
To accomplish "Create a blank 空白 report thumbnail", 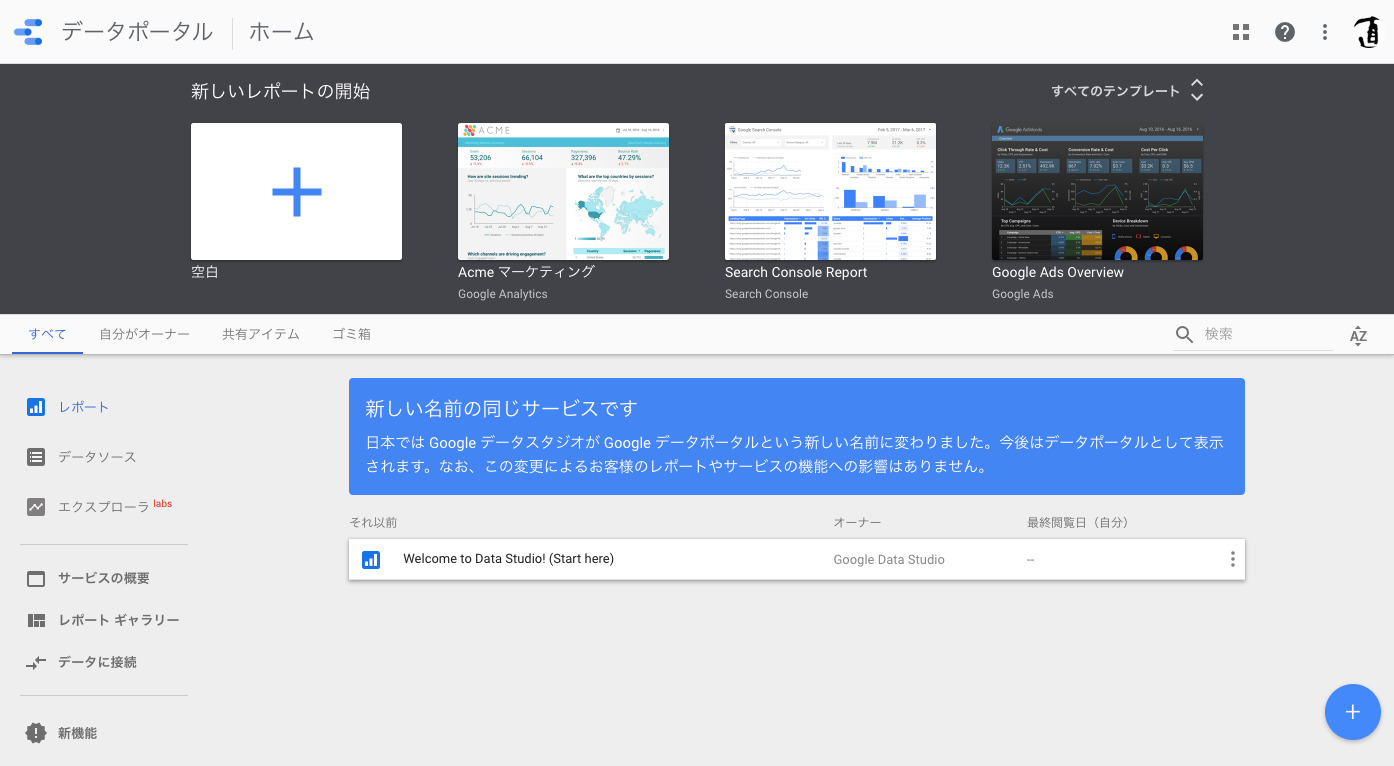I will [x=296, y=191].
